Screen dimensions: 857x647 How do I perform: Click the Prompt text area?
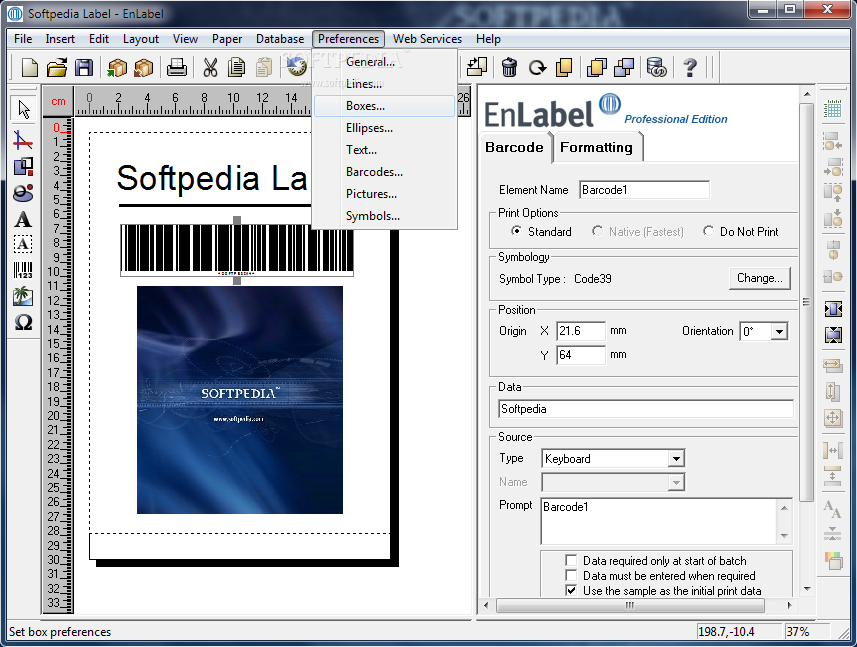tap(659, 521)
